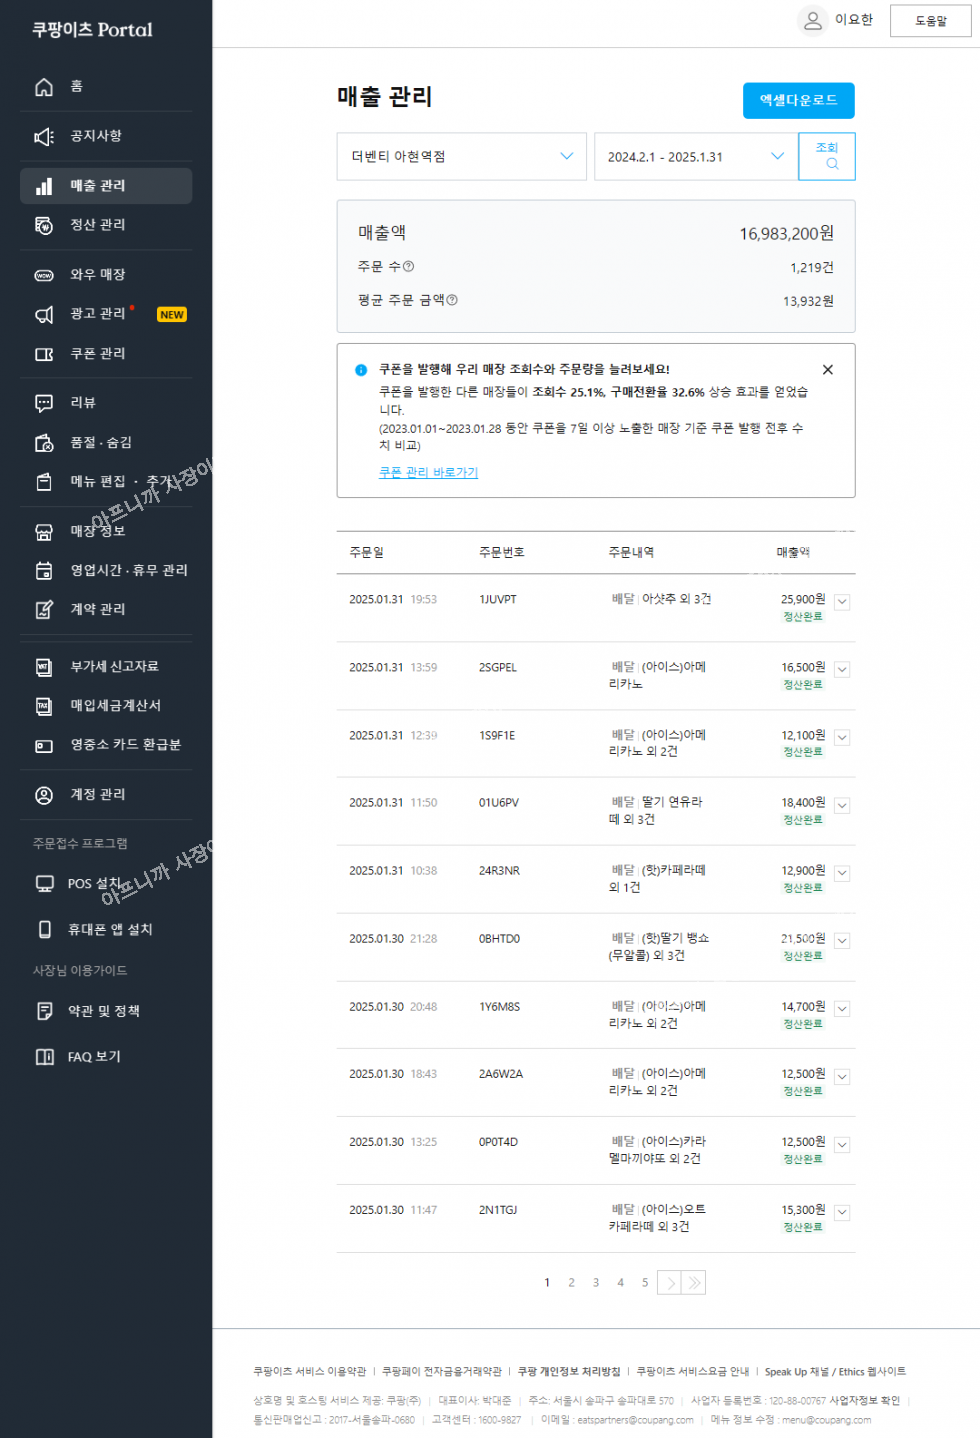Viewport: 980px width, 1438px height.
Task: Follow the 쿠폰 관리 바로가기 link
Action: click(x=428, y=473)
